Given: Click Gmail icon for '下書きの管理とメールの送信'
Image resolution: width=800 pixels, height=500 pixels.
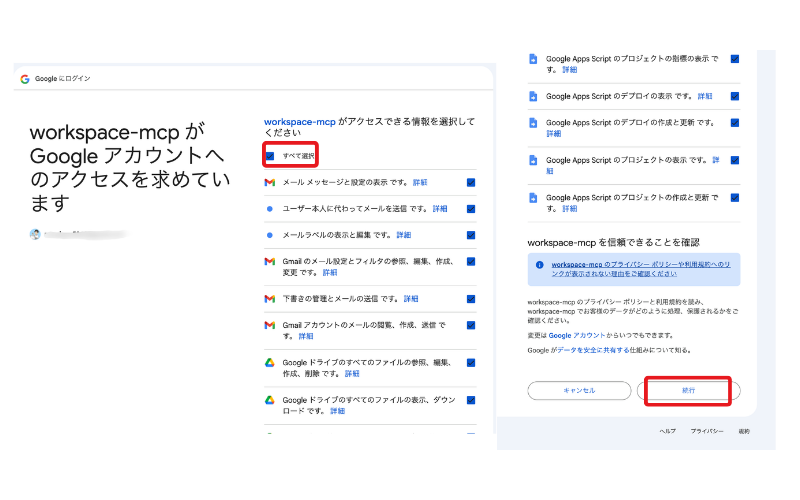Looking at the screenshot, I should tap(270, 299).
